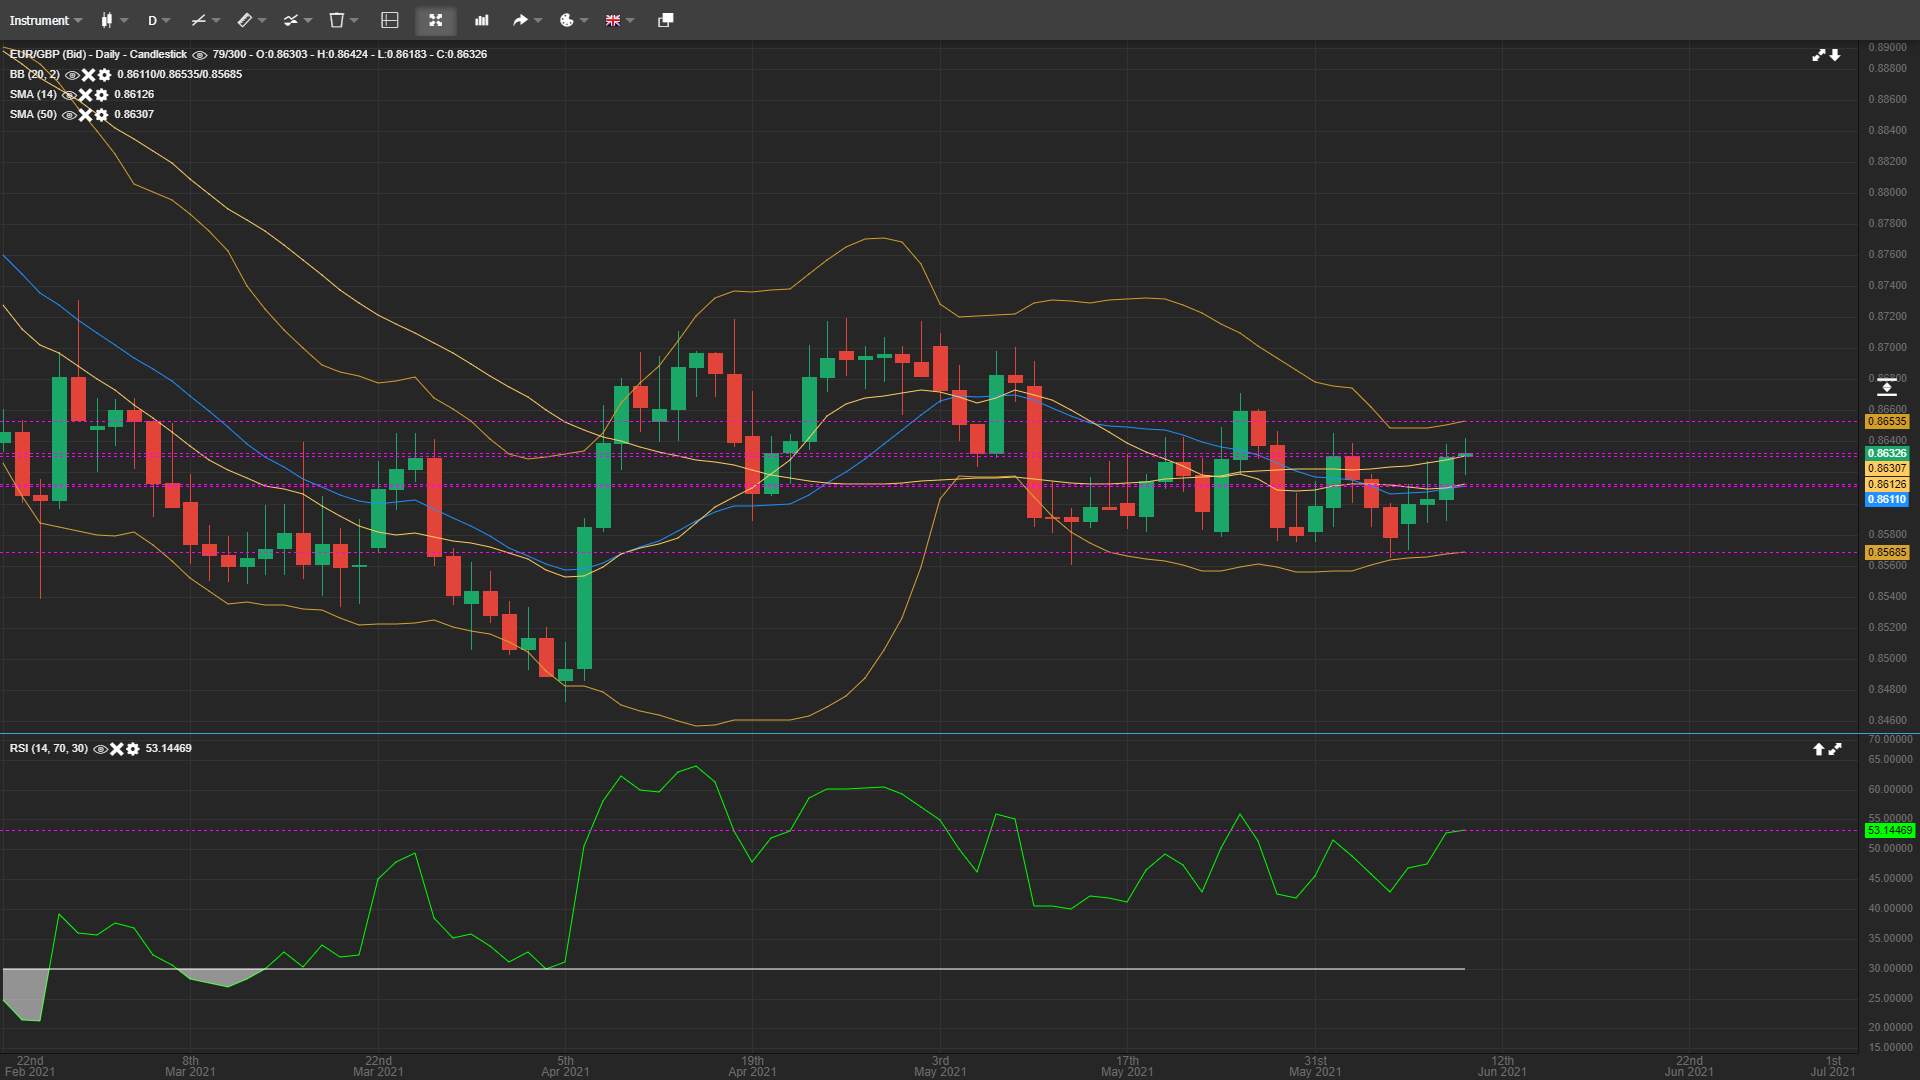Maximize the main price chart panel
Image resolution: width=1920 pixels, height=1080 pixels.
pos(1819,55)
